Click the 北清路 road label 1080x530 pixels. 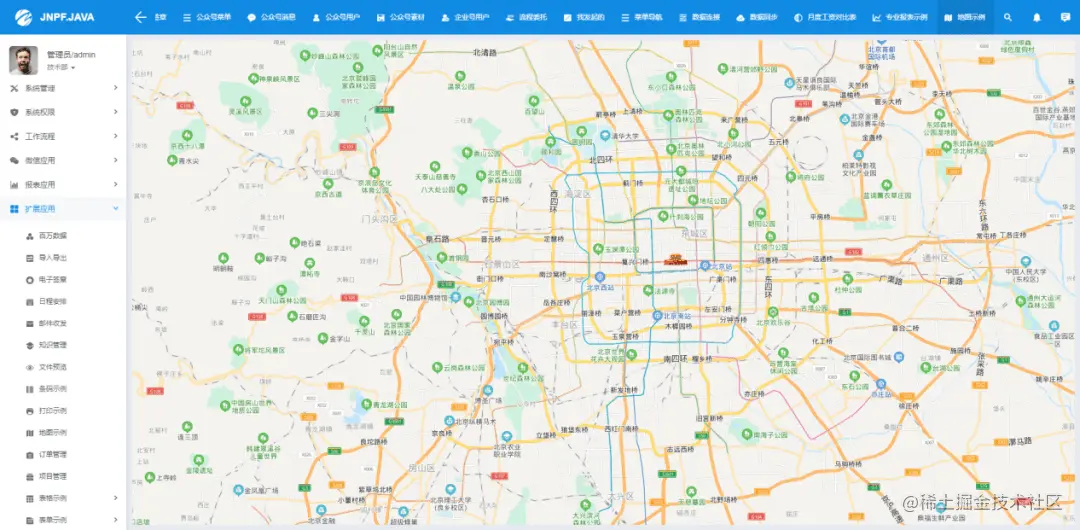(485, 52)
